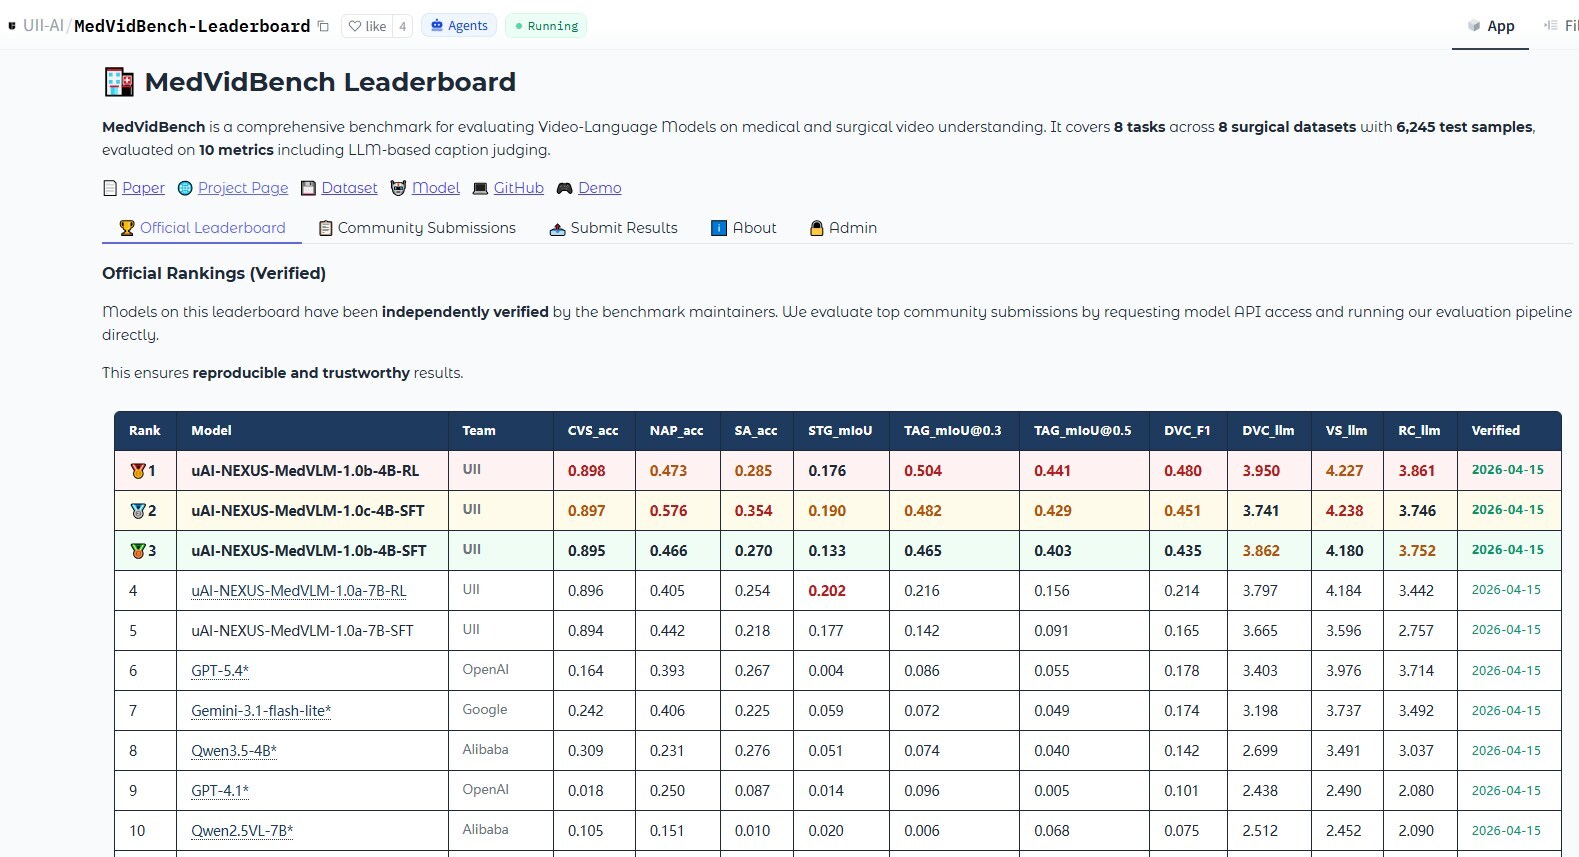Open the Dataset link
The image size is (1579, 857).
tap(349, 188)
